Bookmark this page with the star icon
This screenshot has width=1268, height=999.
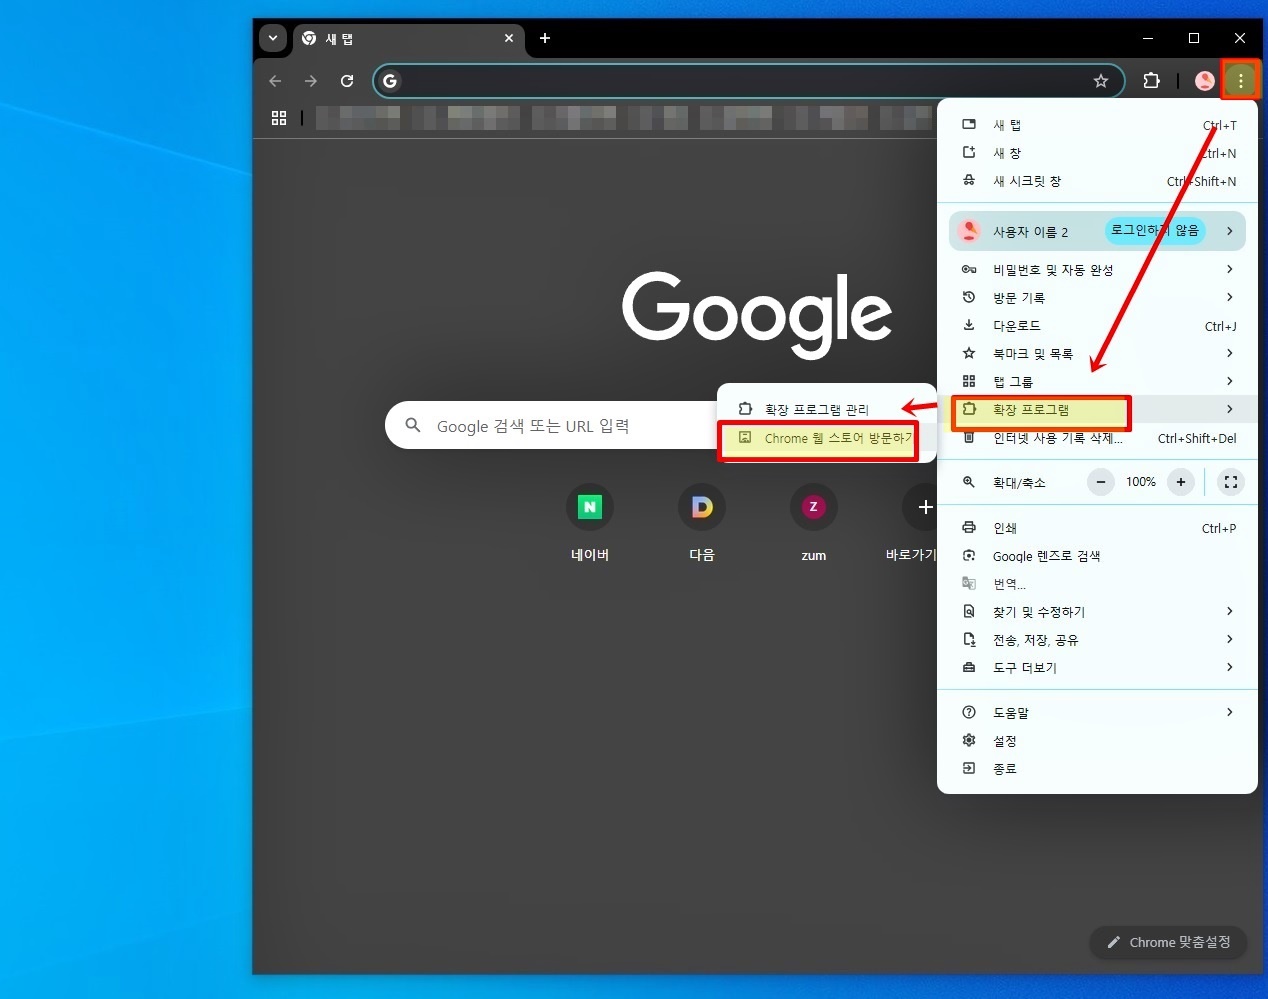coord(1101,81)
